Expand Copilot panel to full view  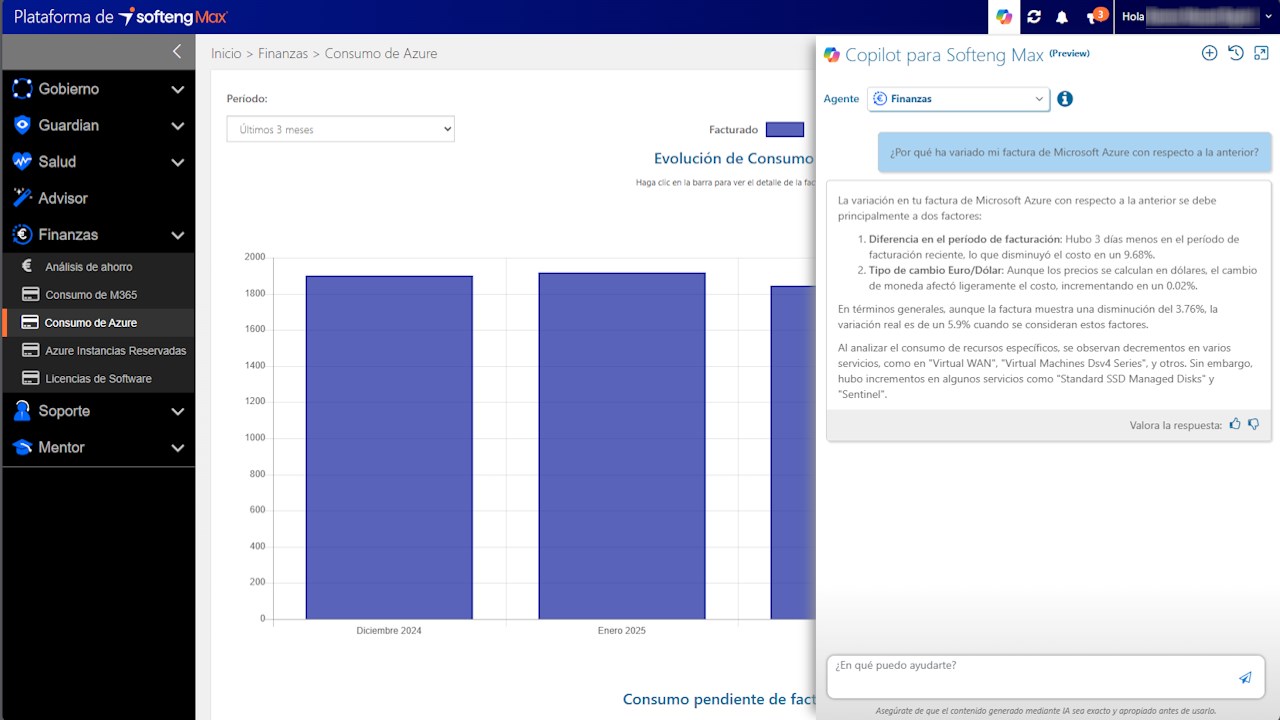1261,53
